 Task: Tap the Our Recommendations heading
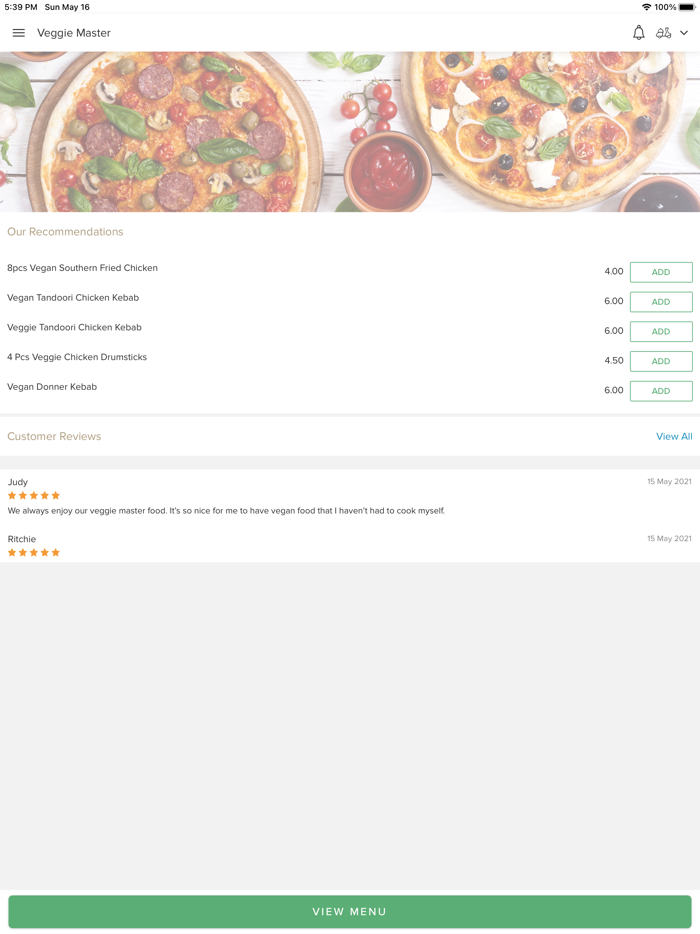(65, 232)
